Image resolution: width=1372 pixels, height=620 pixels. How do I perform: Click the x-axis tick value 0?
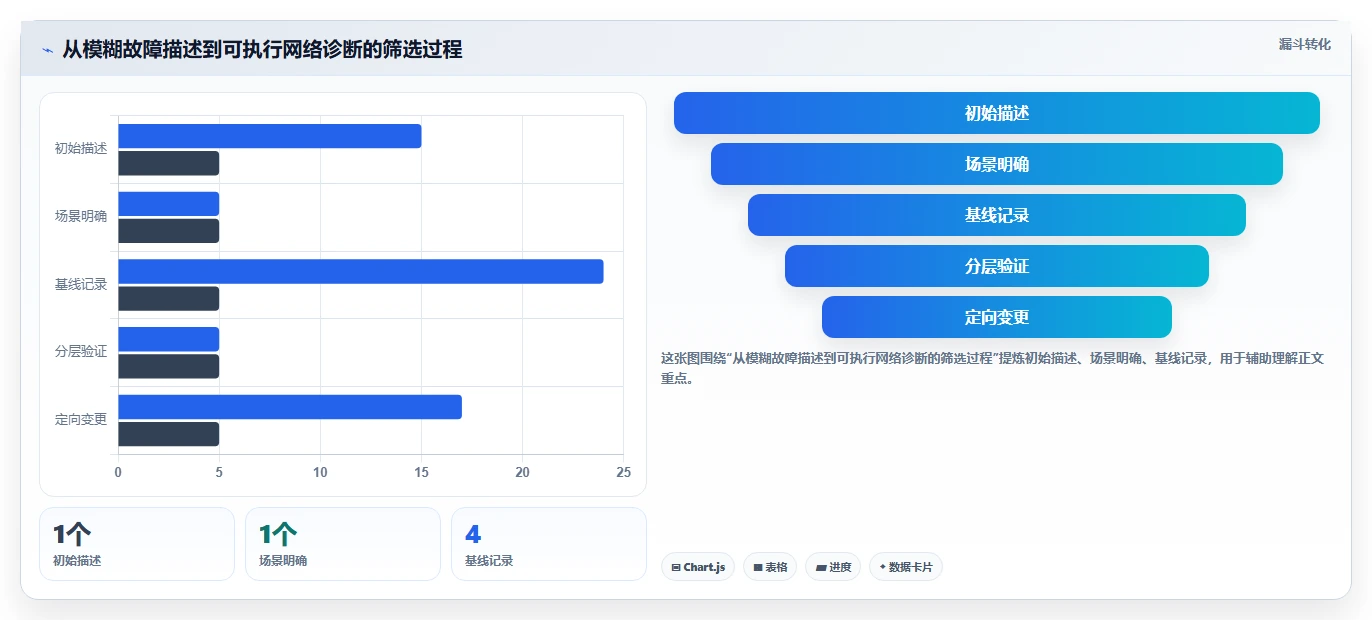tap(118, 472)
